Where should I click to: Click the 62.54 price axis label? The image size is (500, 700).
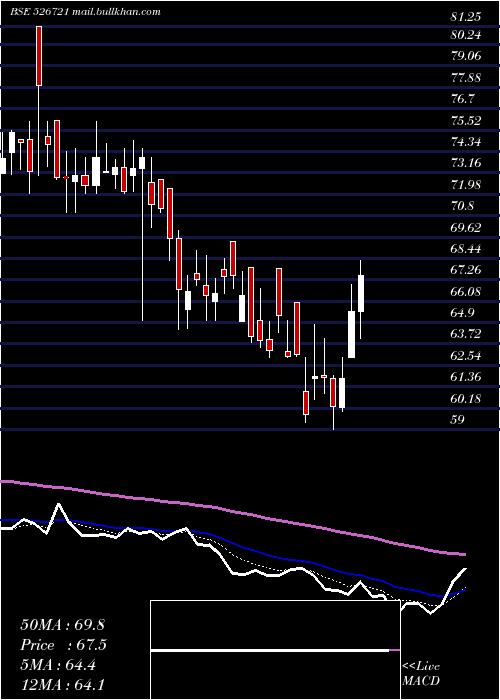(x=466, y=355)
